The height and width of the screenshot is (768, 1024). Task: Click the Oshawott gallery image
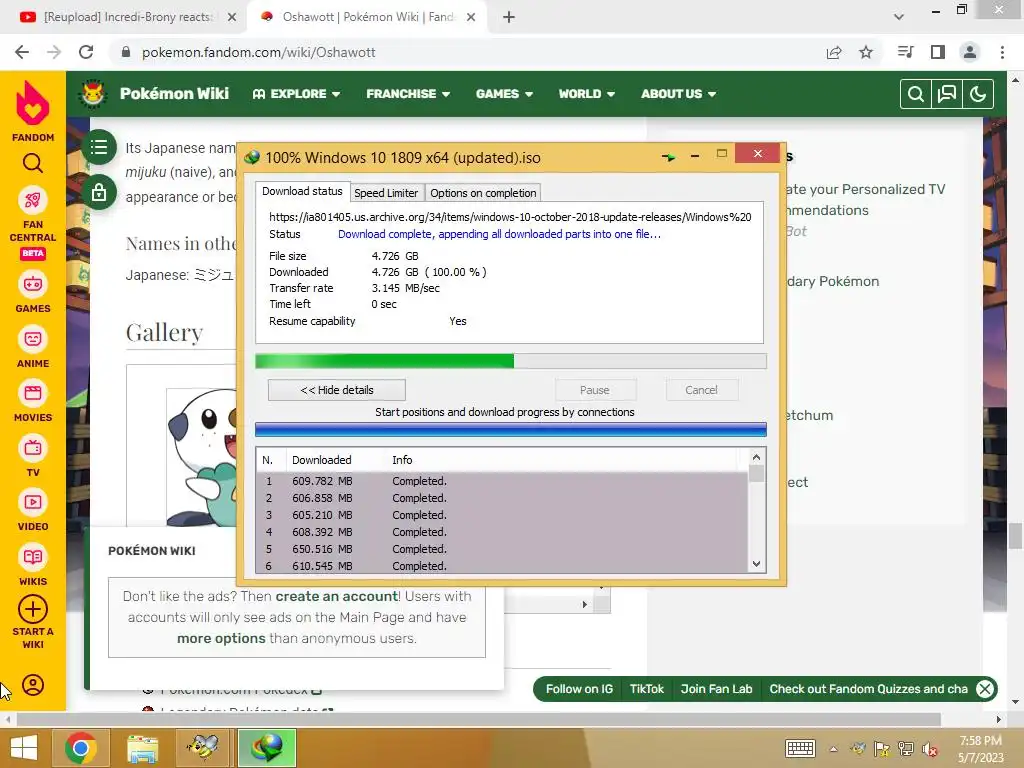coord(202,457)
